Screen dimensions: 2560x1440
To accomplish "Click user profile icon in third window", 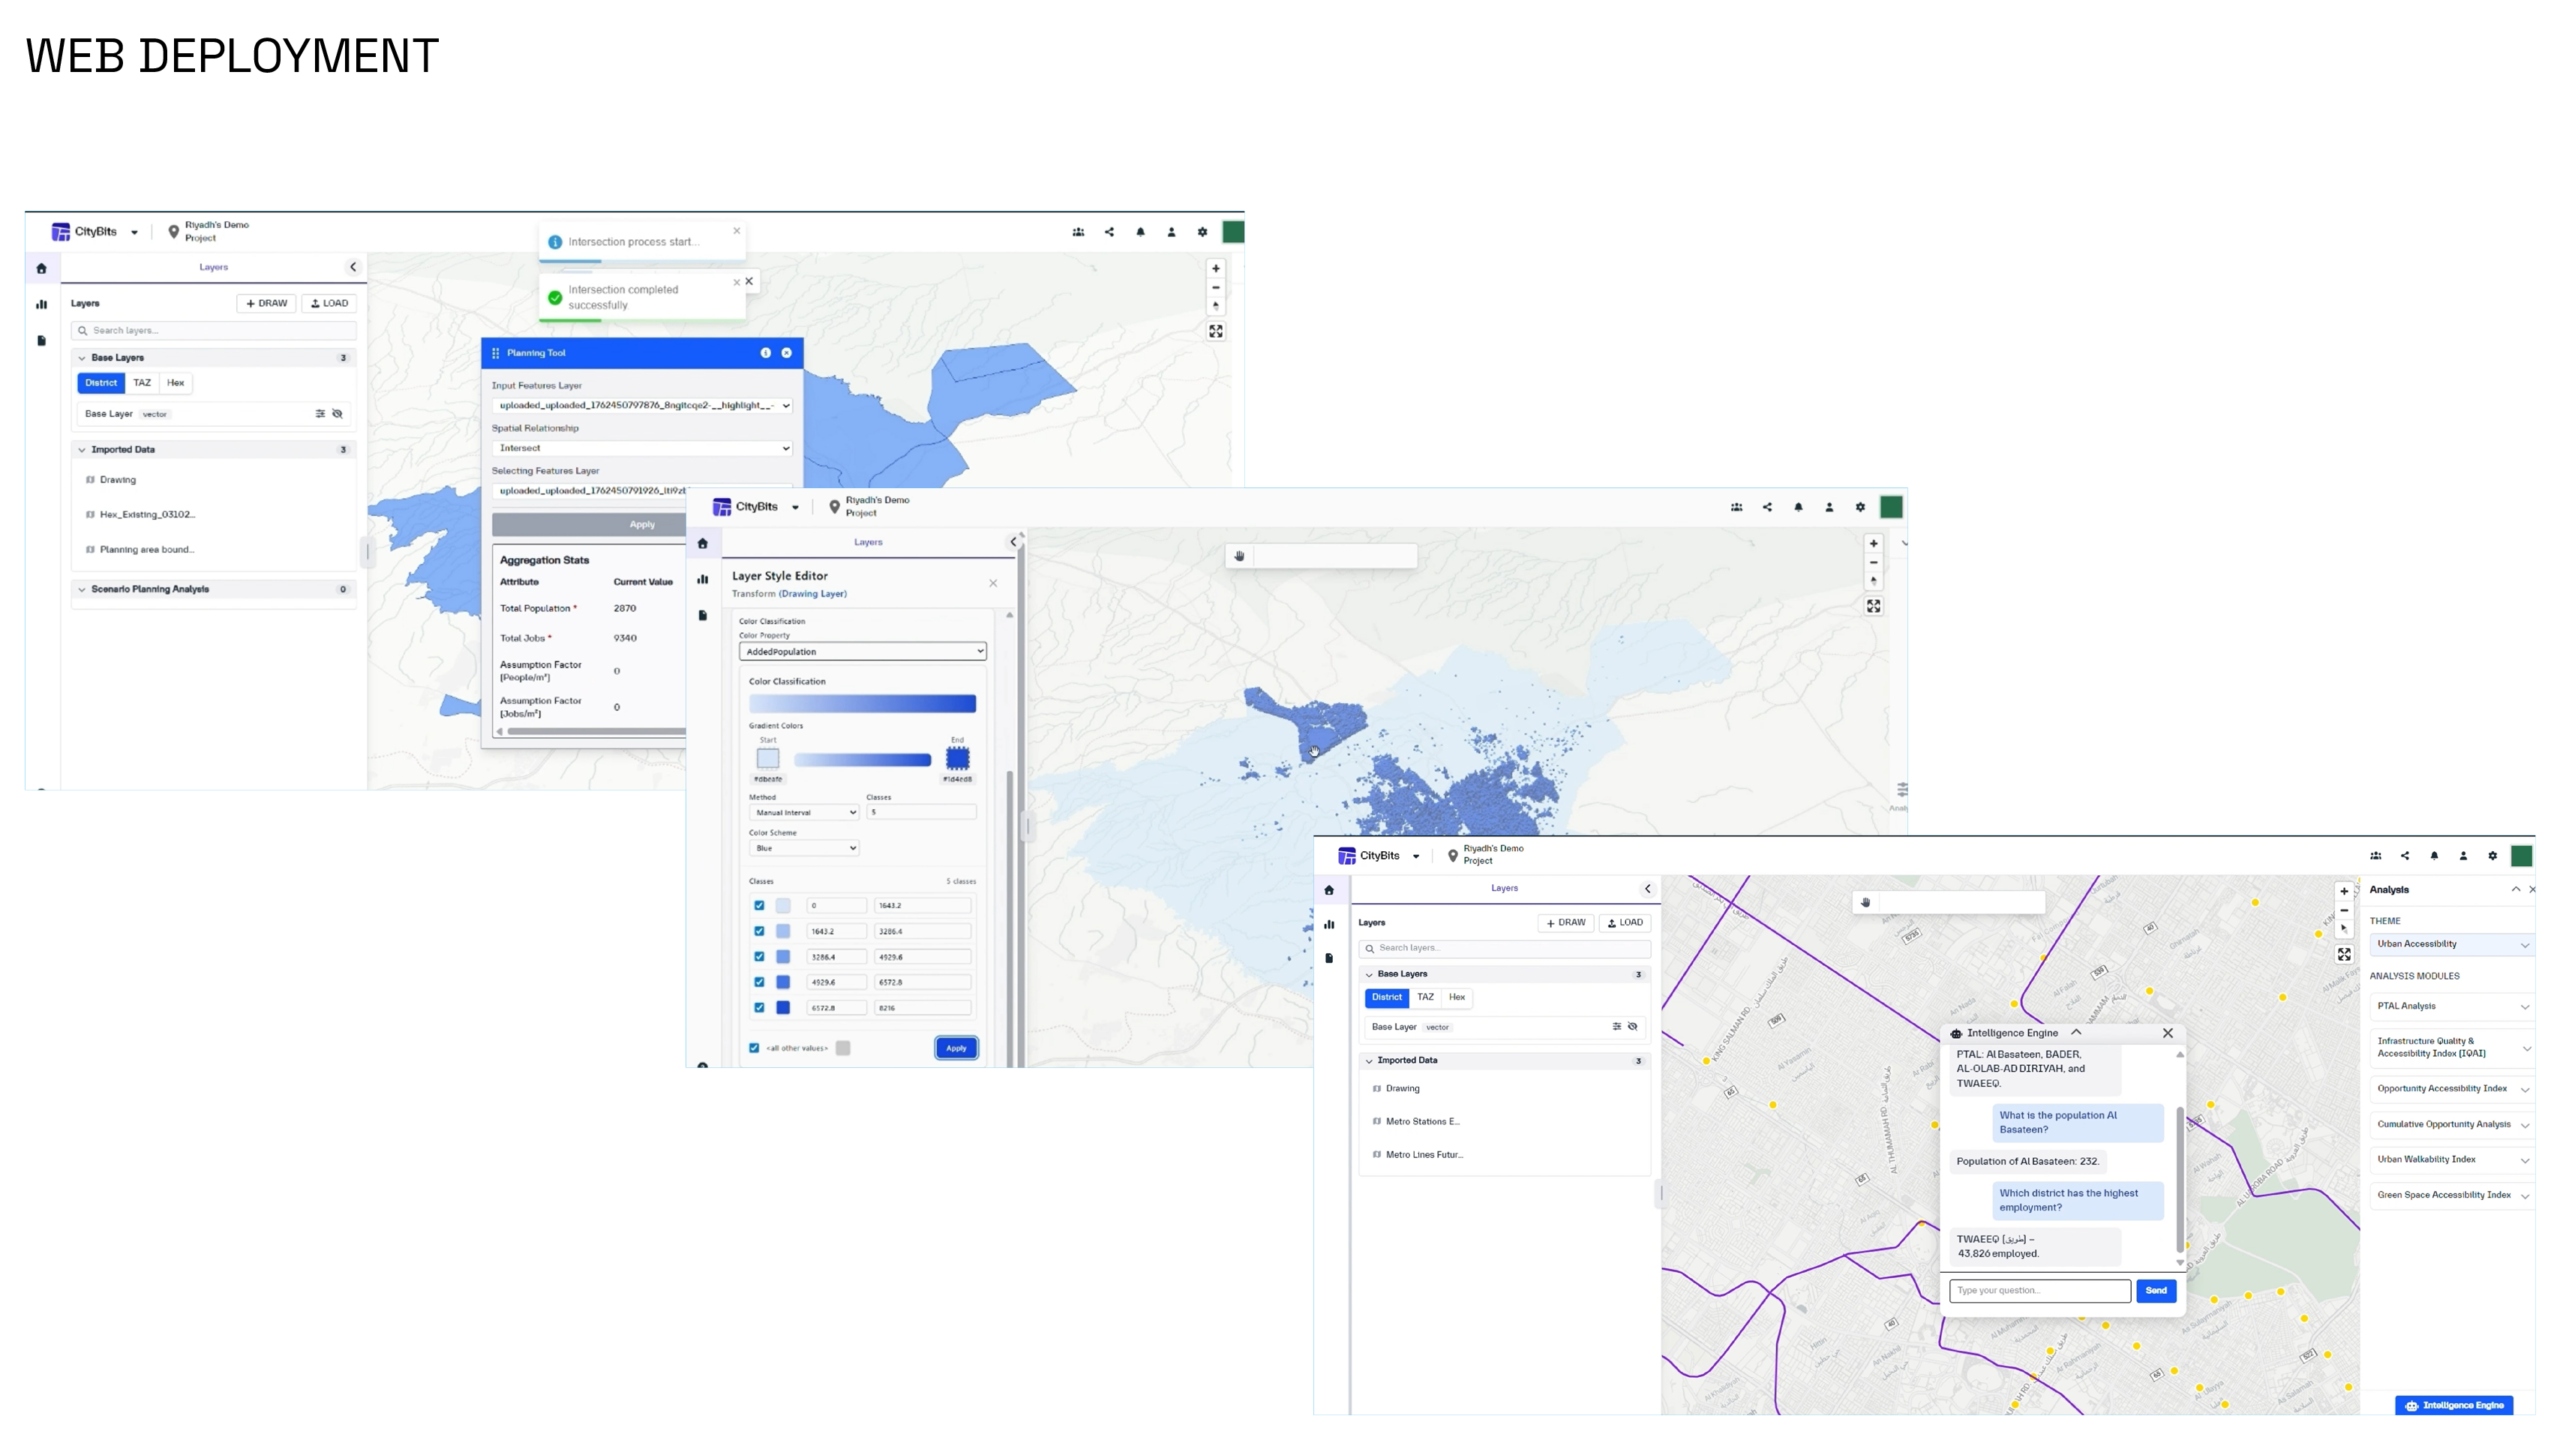I will pyautogui.click(x=2463, y=856).
